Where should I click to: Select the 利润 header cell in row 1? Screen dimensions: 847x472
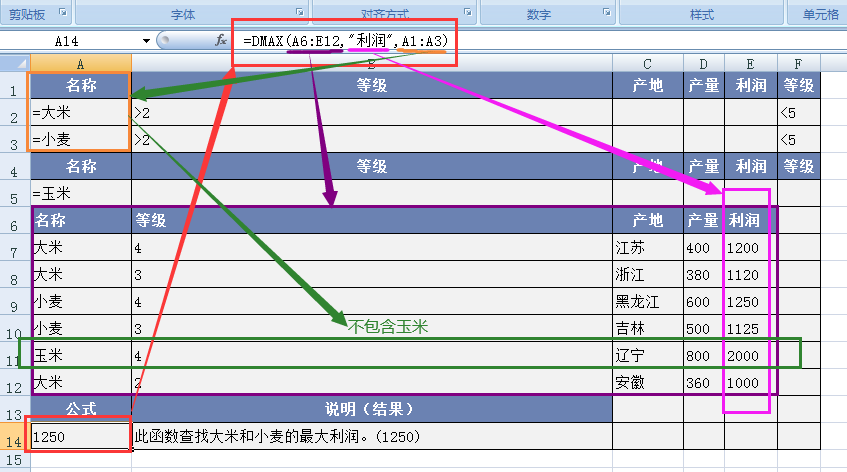(751, 85)
